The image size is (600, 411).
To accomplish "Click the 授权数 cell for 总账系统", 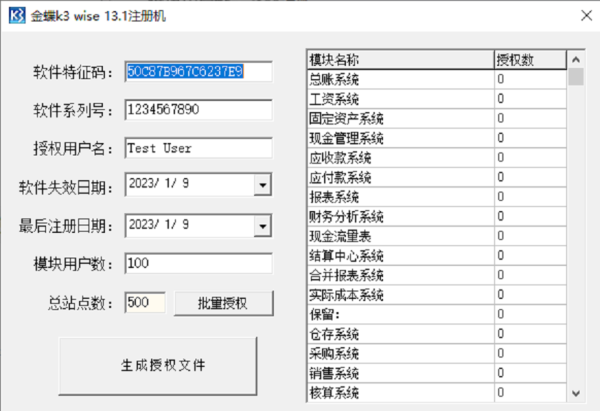I will click(530, 79).
